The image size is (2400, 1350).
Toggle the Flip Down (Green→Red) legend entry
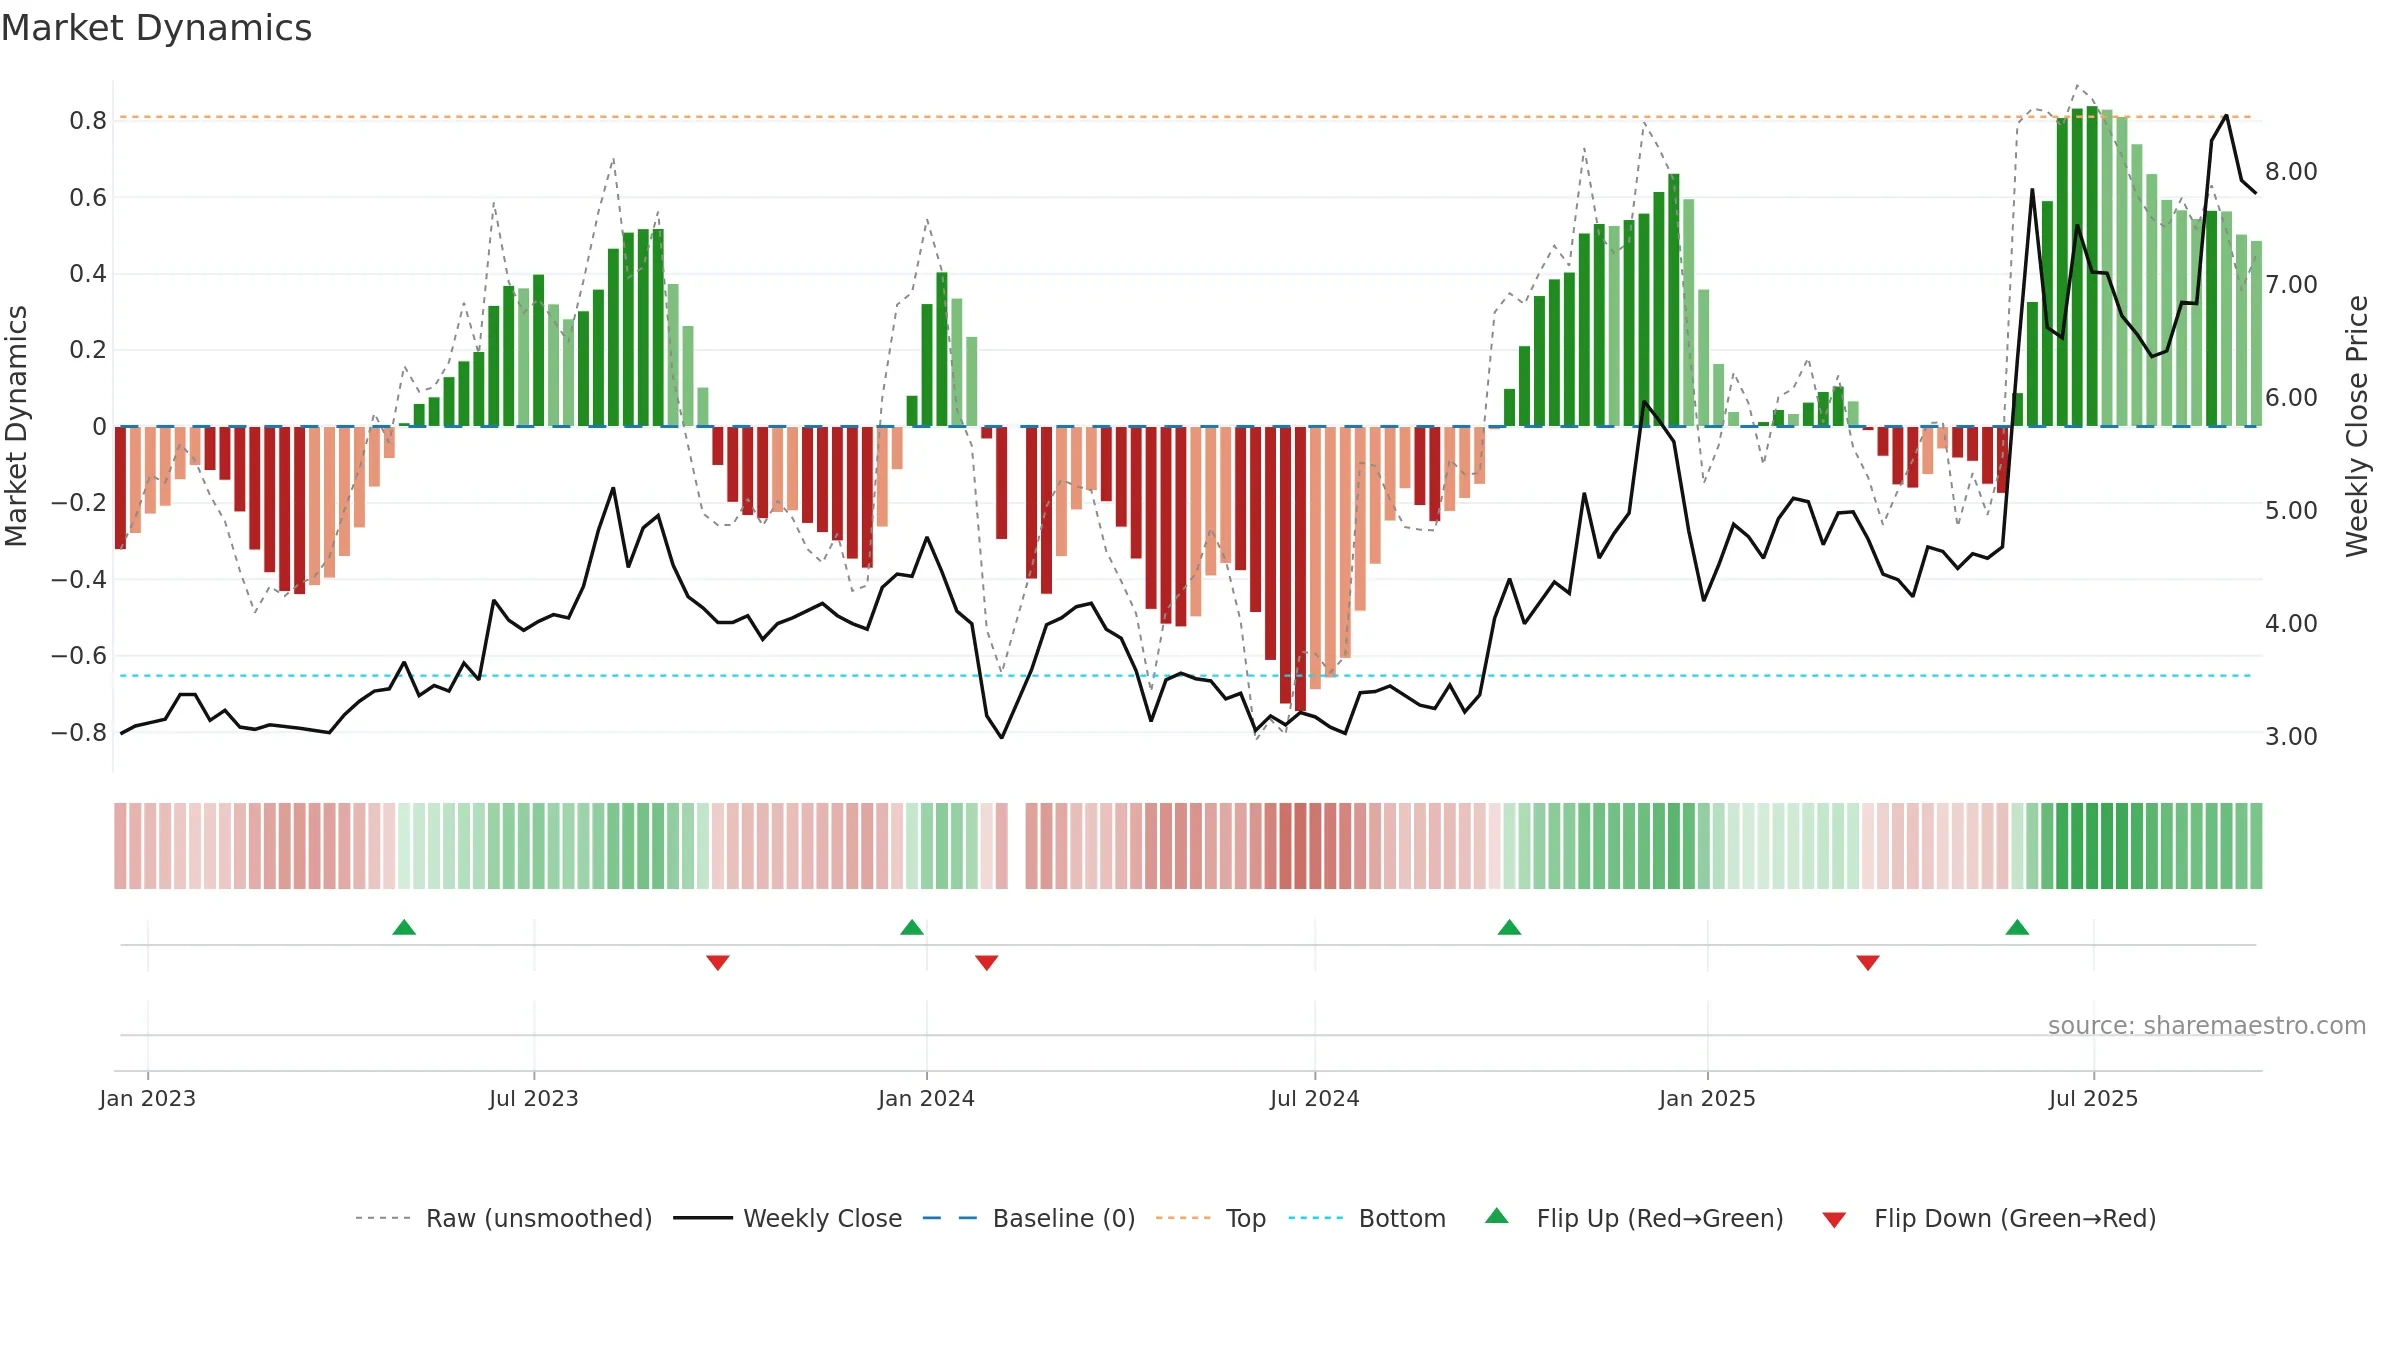1989,1218
